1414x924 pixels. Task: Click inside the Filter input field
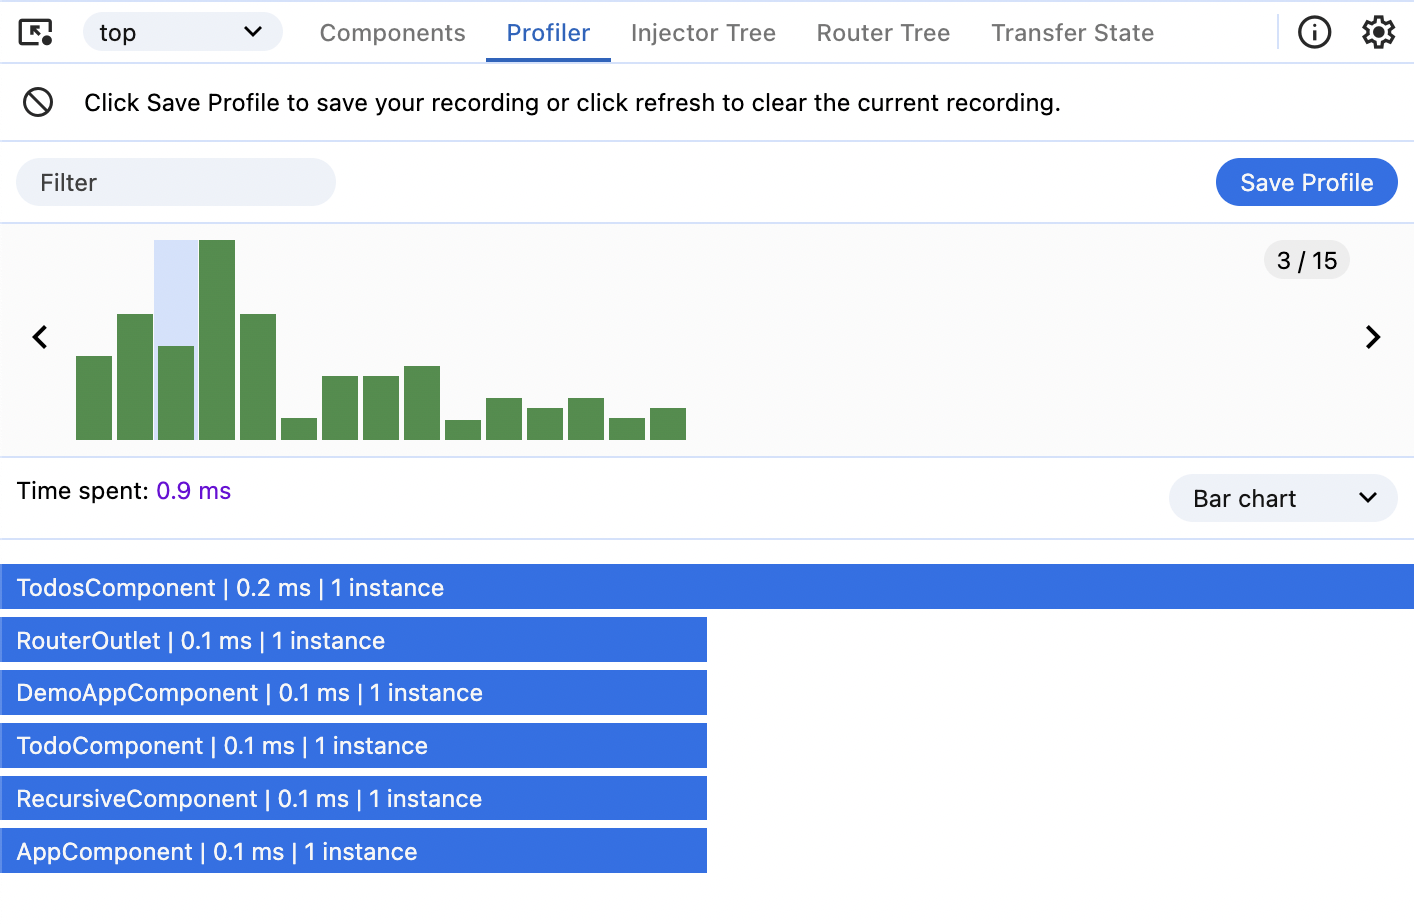point(175,182)
